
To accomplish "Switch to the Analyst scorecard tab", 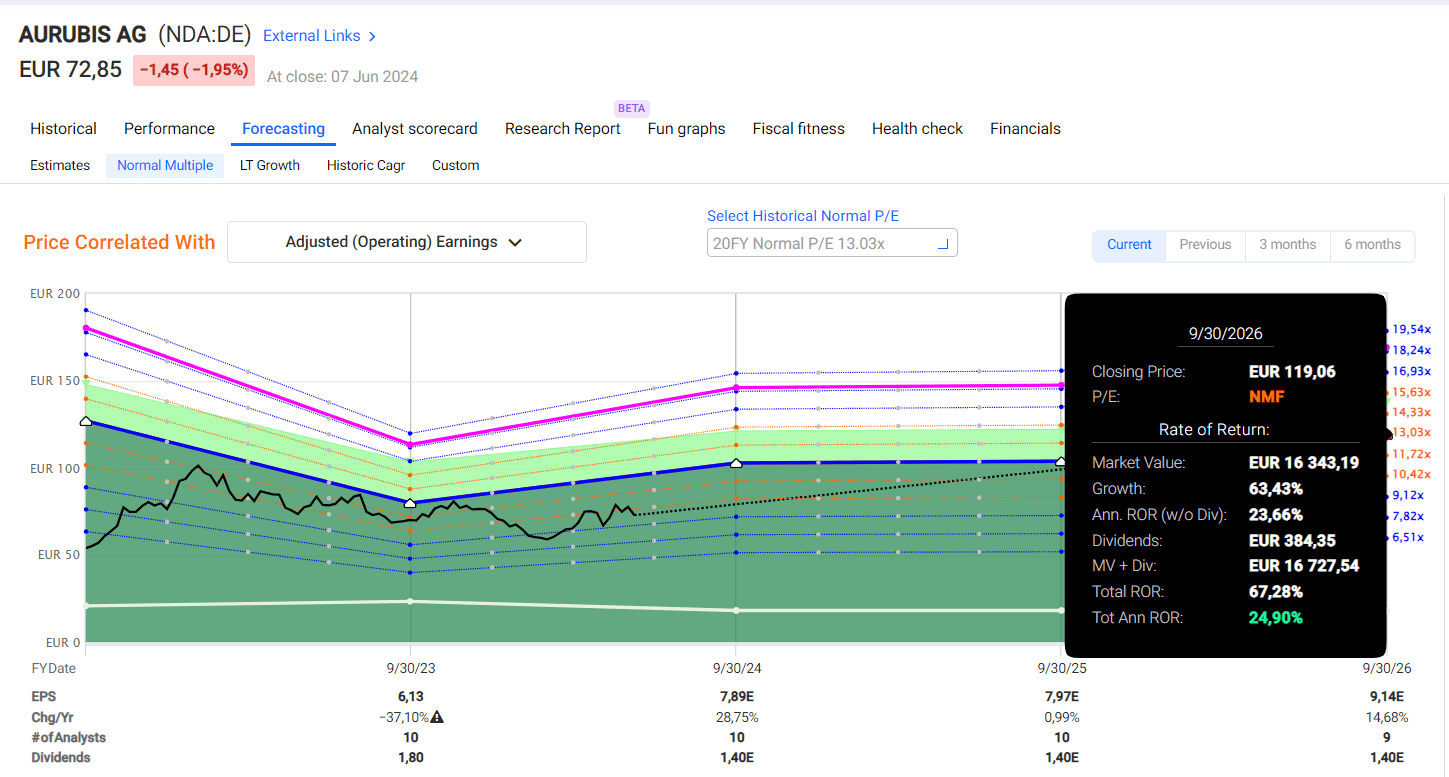I will [414, 129].
